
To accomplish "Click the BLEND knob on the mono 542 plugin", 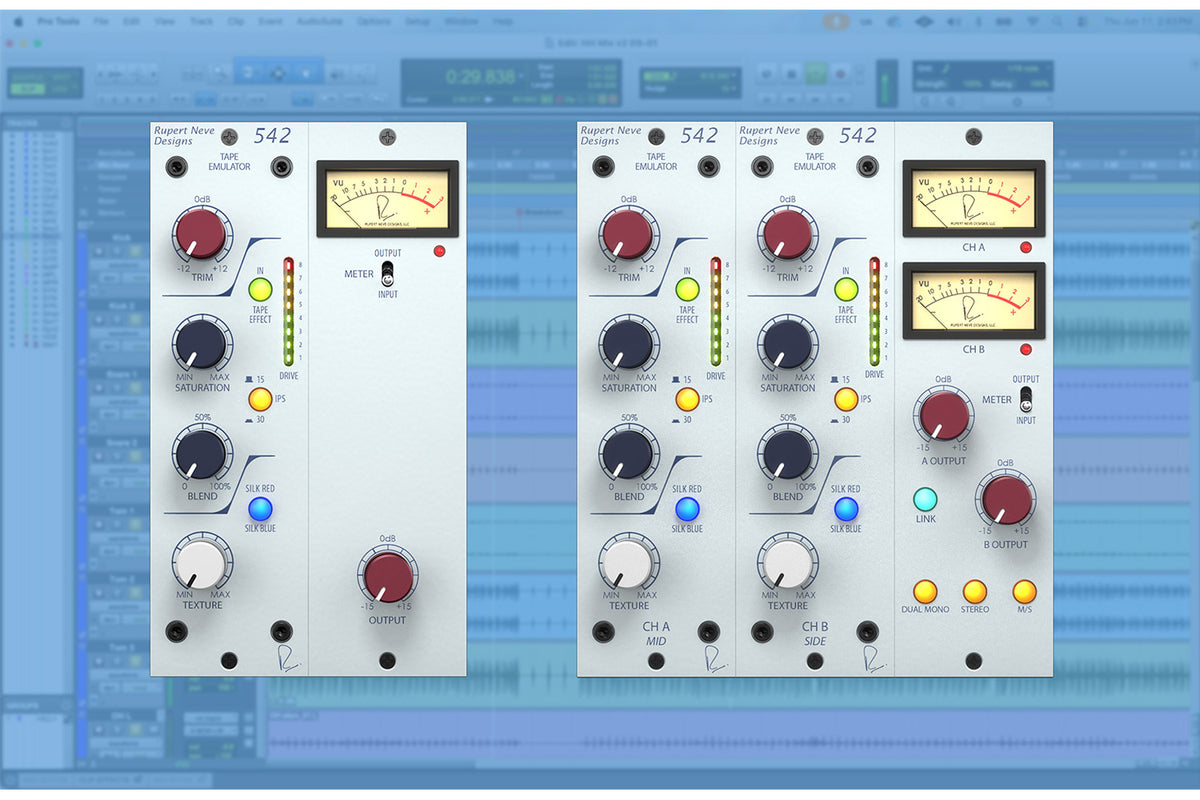I will pyautogui.click(x=201, y=454).
